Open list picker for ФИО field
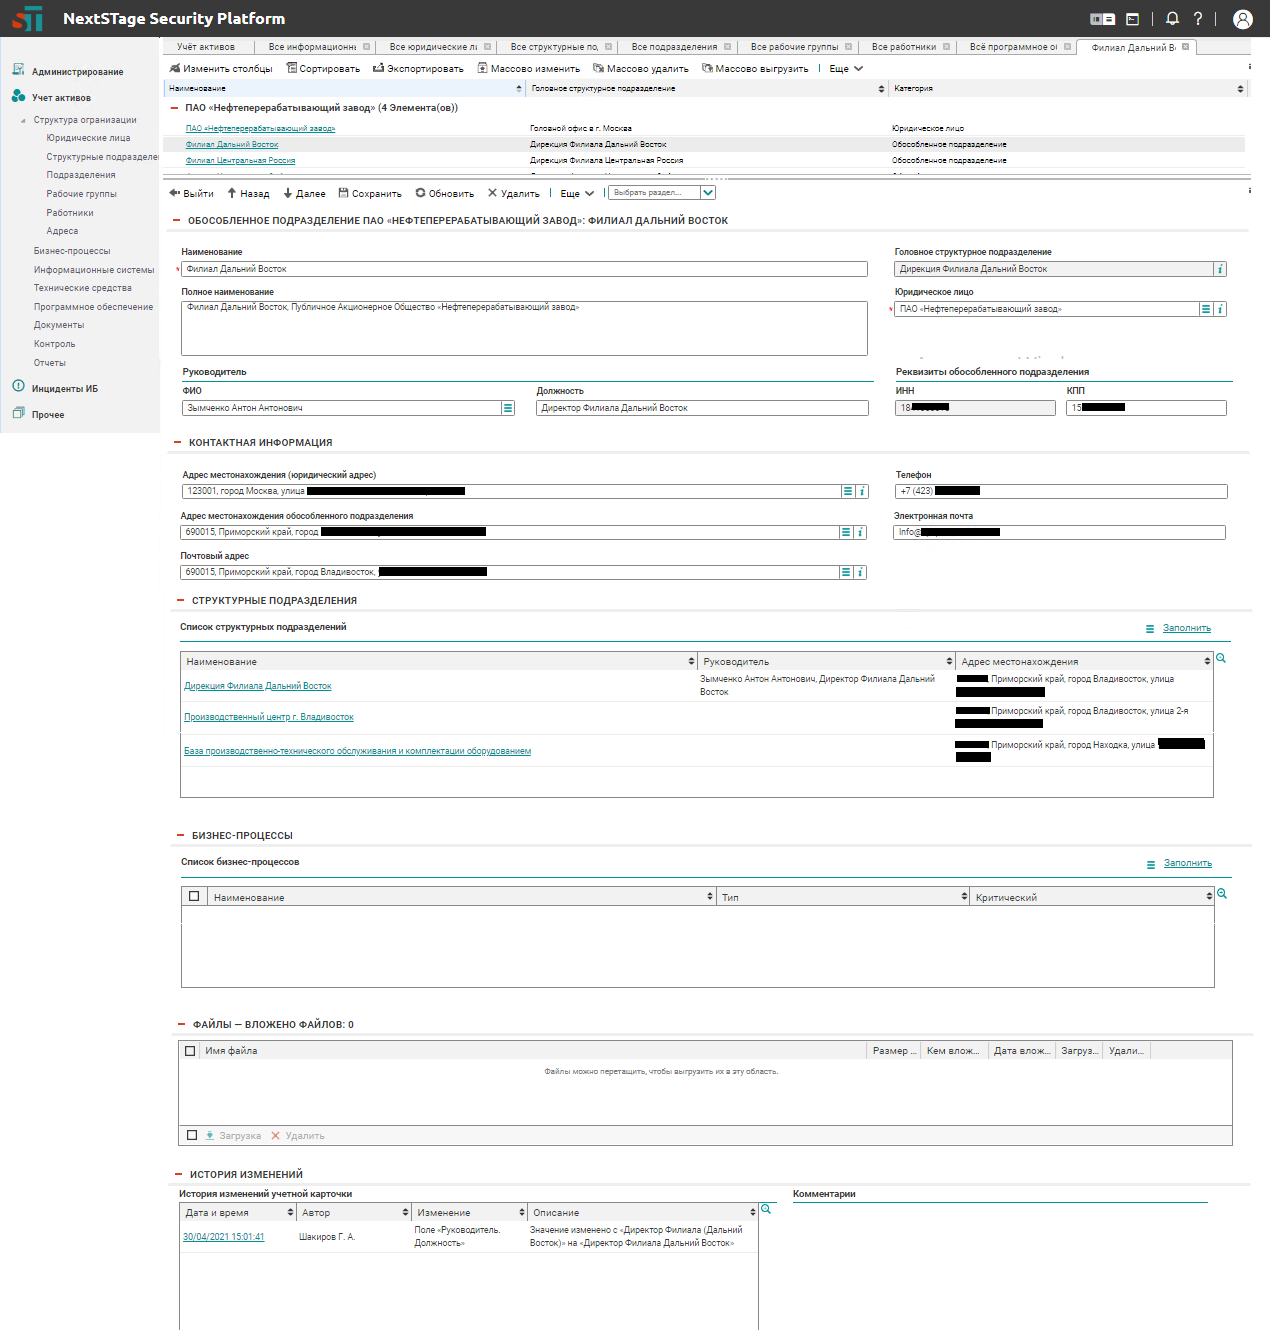Screen dimensions: 1270x1330 coord(508,408)
